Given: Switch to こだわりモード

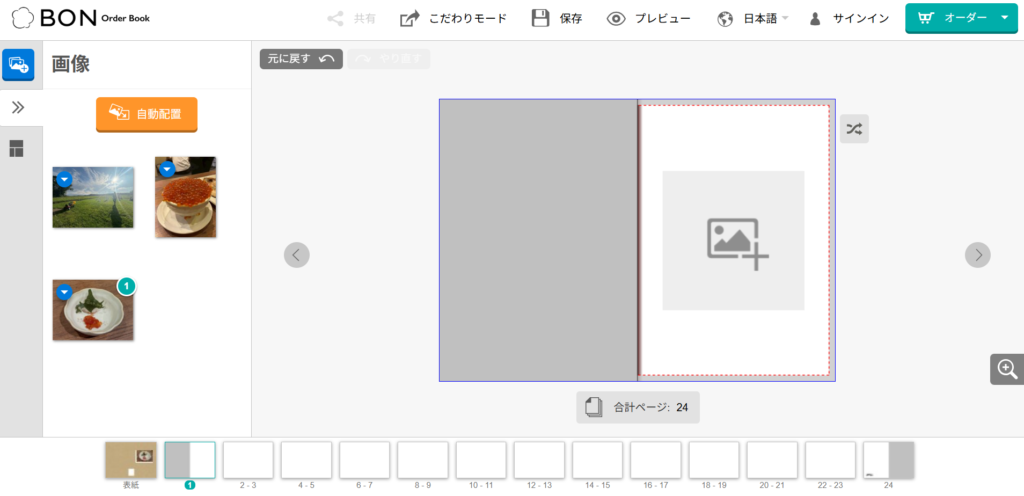Looking at the screenshot, I should point(453,18).
